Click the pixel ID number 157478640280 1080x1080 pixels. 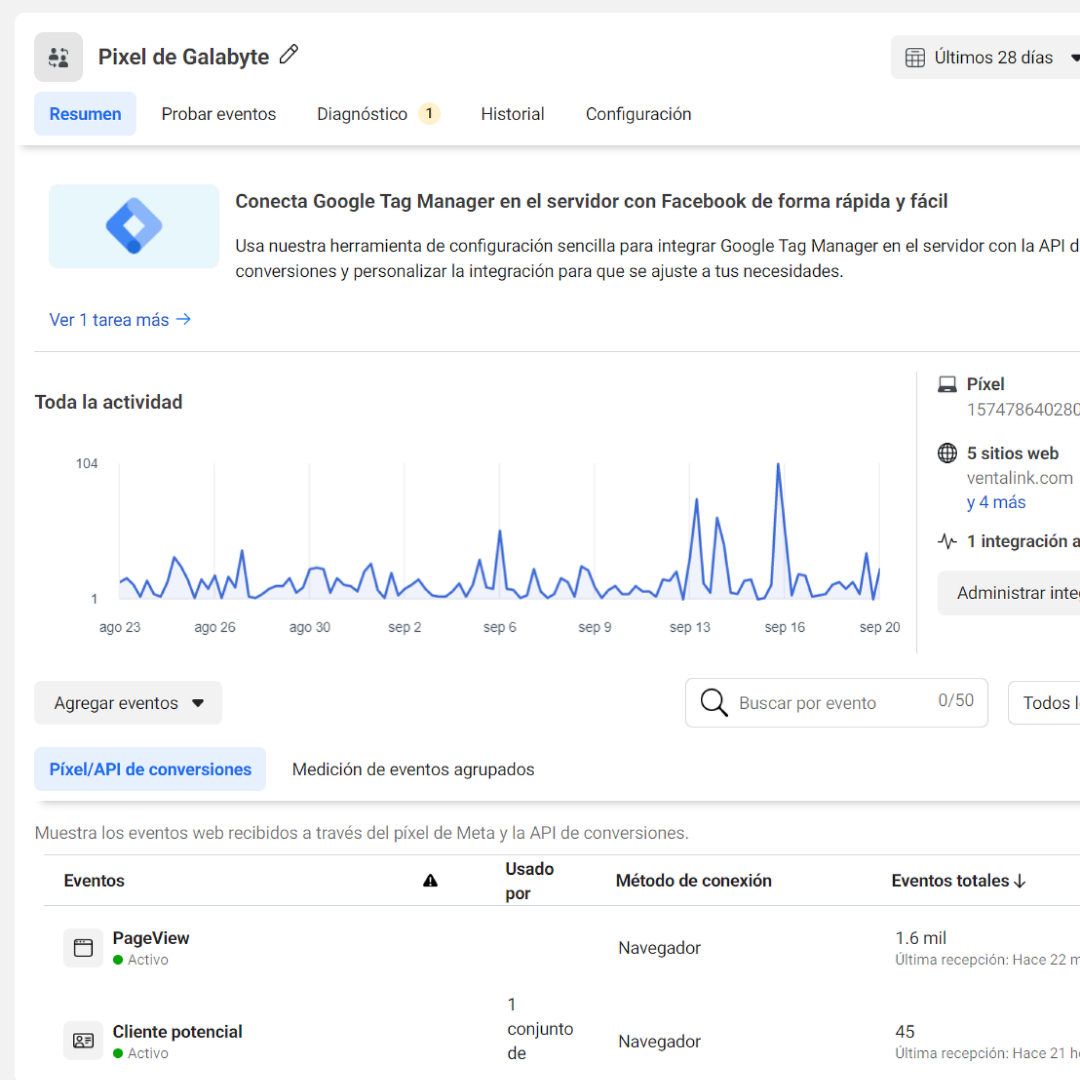pos(1023,410)
